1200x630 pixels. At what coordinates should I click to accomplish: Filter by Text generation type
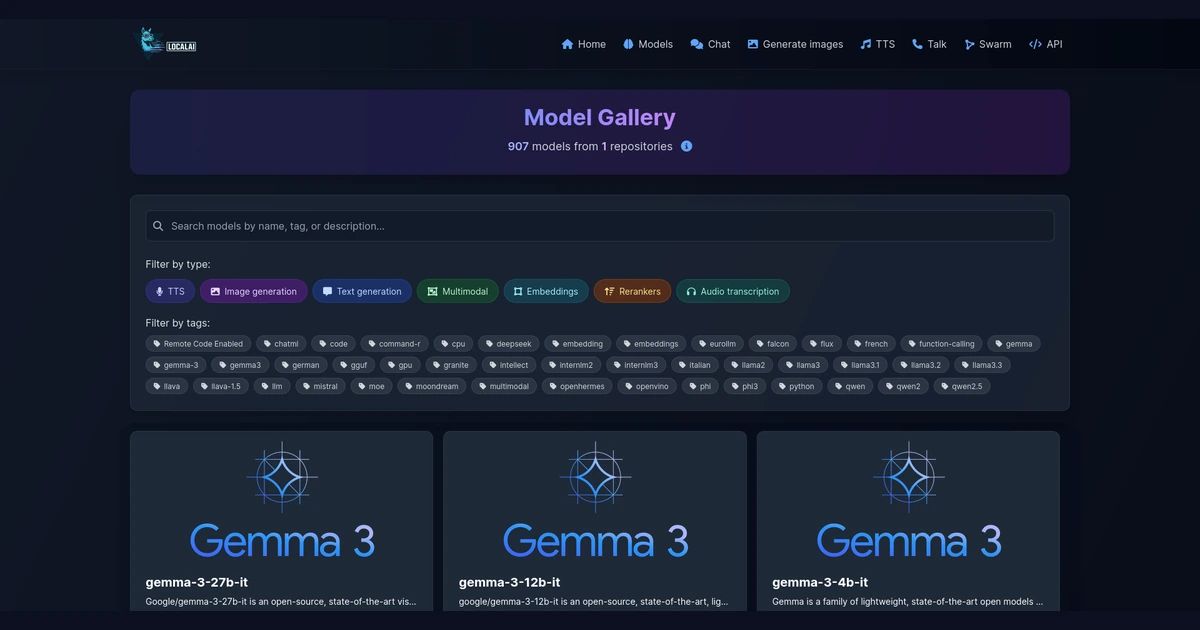[361, 291]
